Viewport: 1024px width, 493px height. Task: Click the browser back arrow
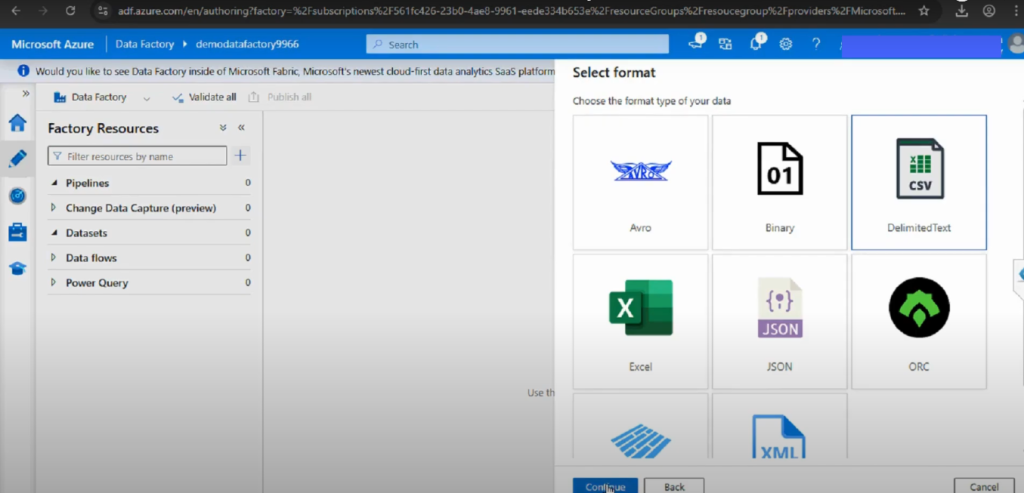(x=16, y=10)
